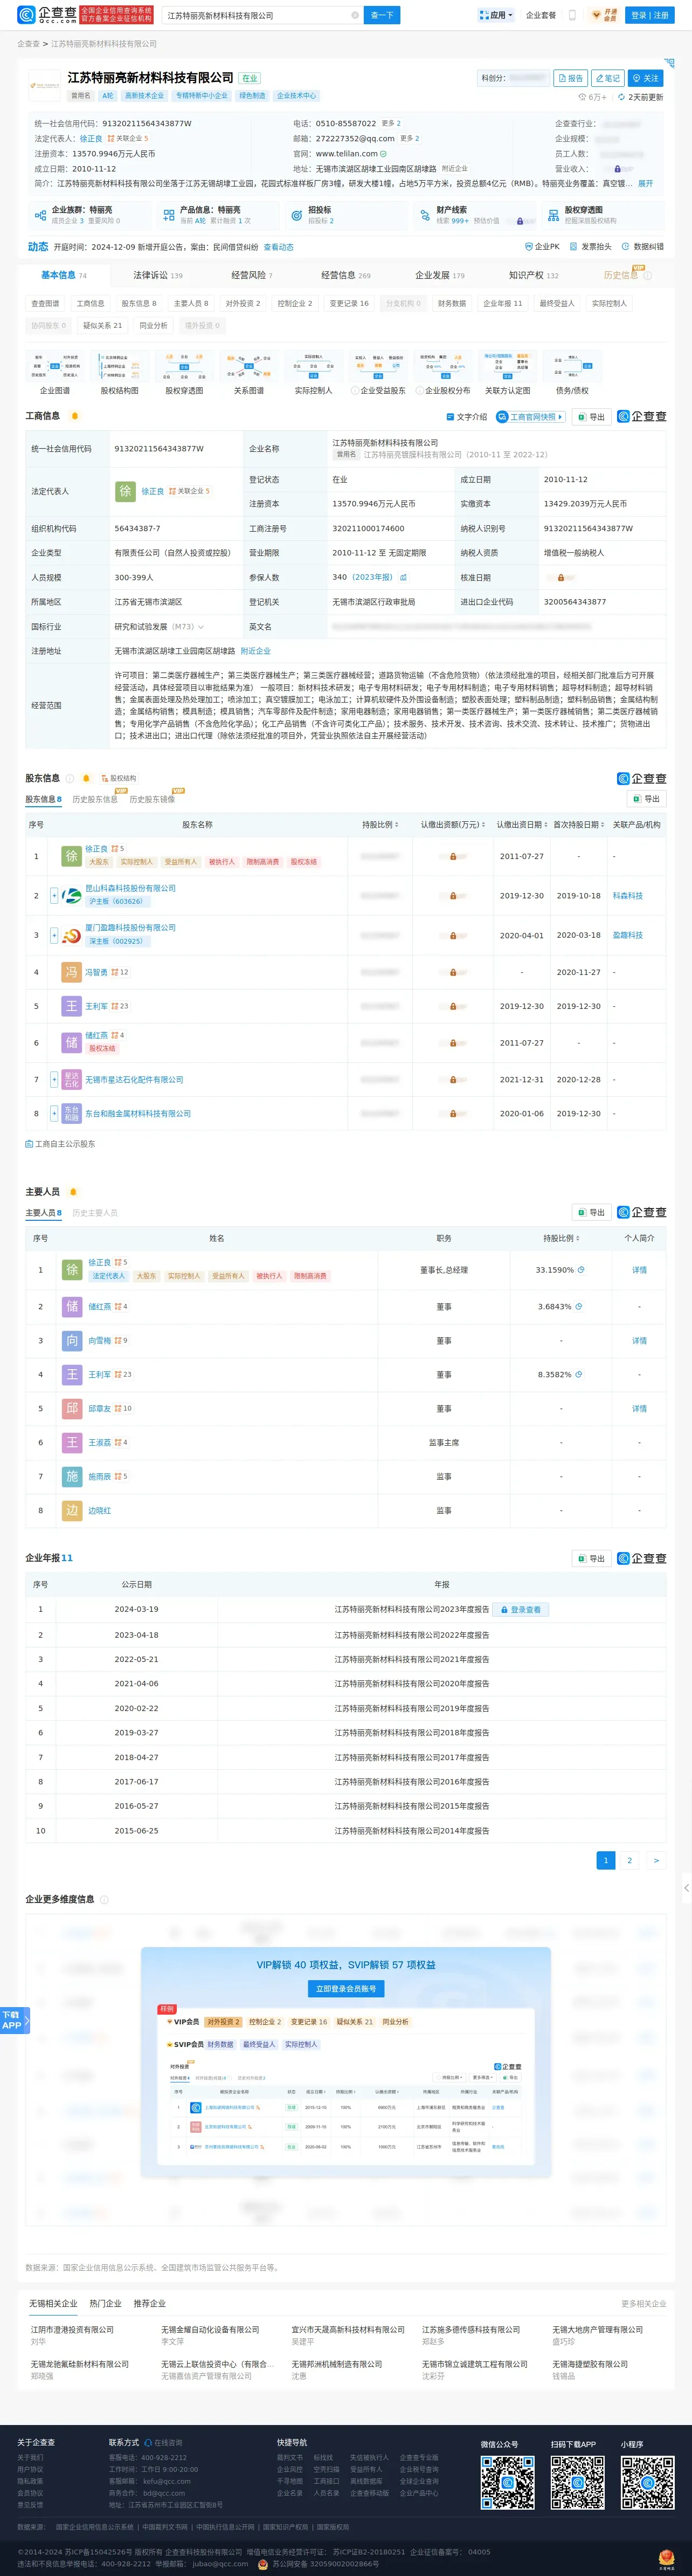Switch to 知识产权 tab
692x2576 pixels.
click(x=533, y=275)
